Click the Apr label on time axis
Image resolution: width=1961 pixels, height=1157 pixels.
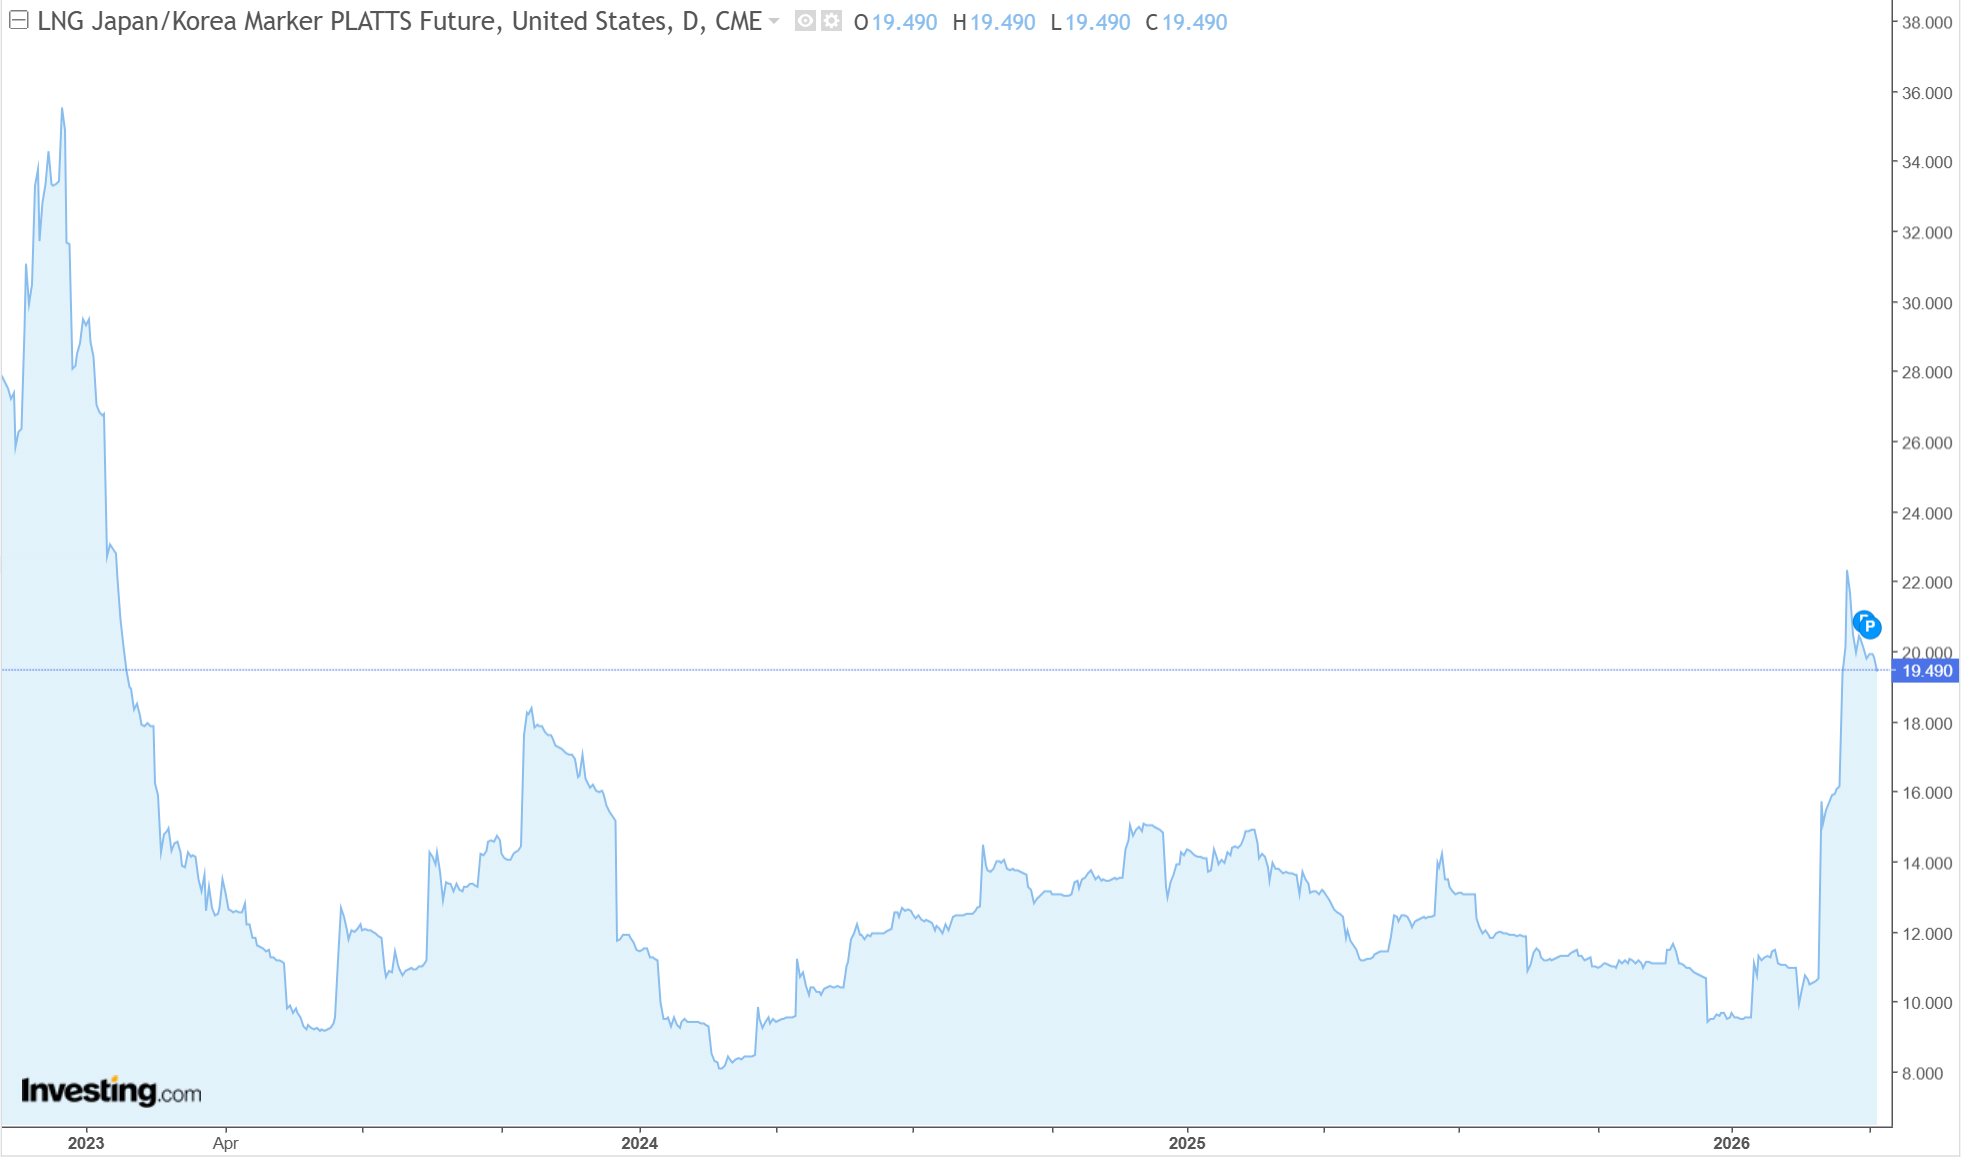coord(226,1143)
